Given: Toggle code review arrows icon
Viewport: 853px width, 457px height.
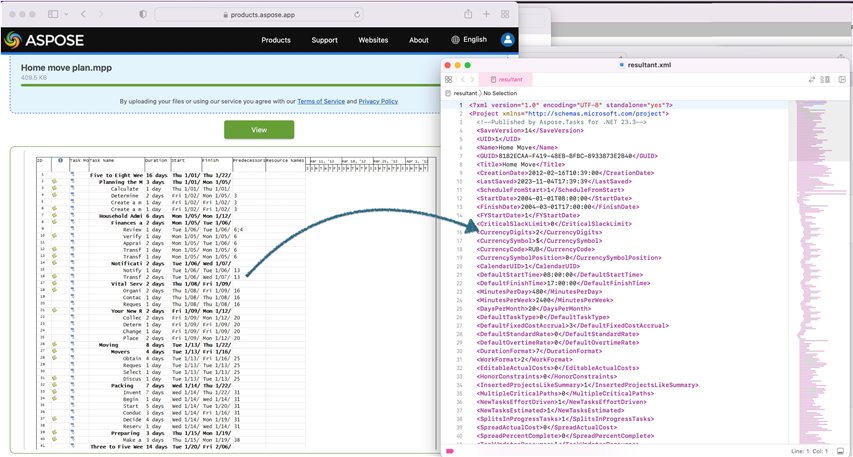Looking at the screenshot, I should point(812,79).
